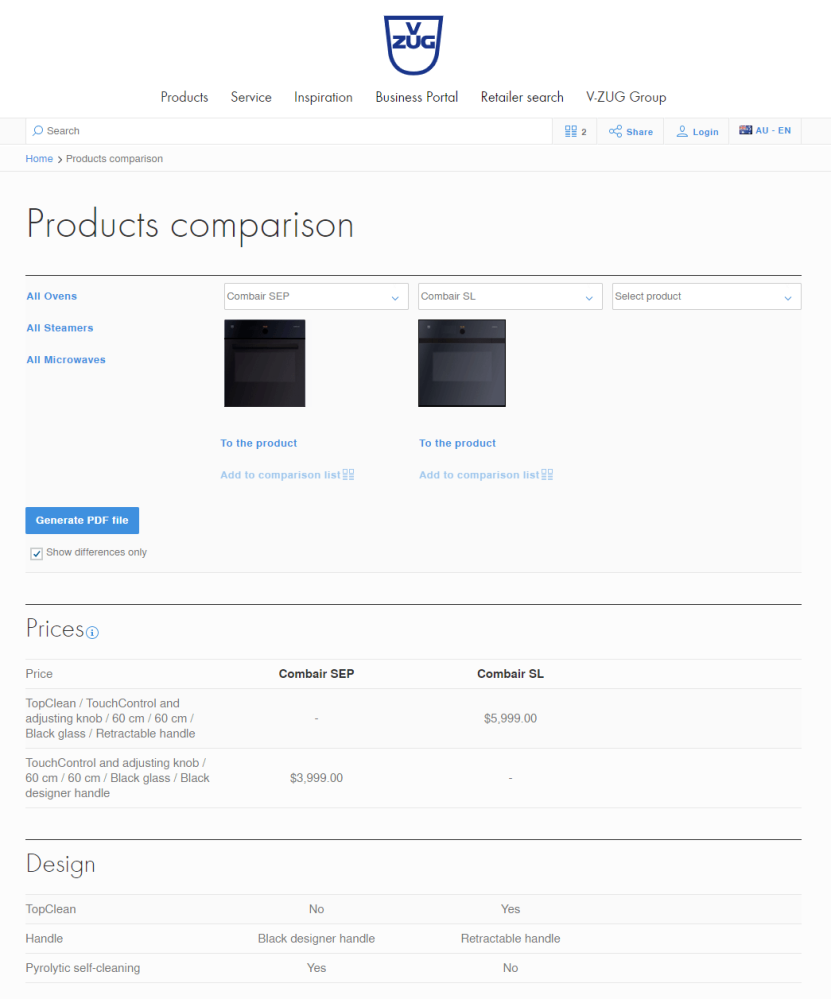Click Add to comparison list under Combair SL

479,475
